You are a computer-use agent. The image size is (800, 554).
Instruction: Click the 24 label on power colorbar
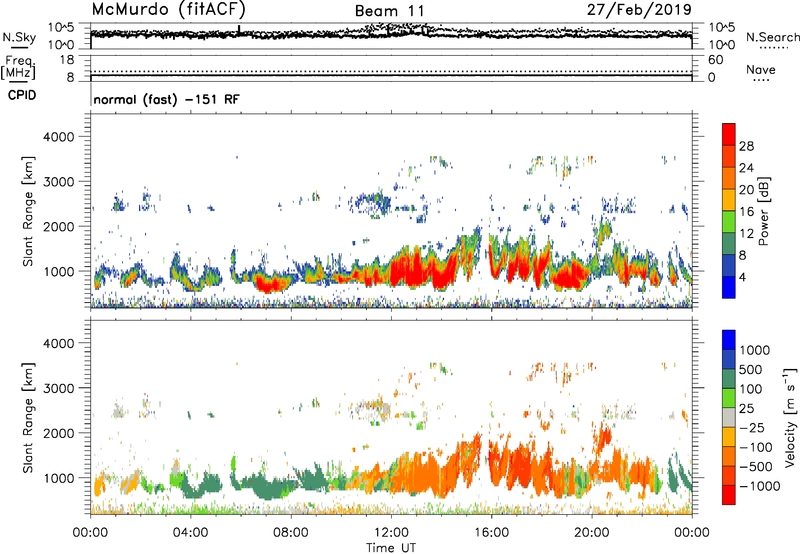(x=746, y=168)
